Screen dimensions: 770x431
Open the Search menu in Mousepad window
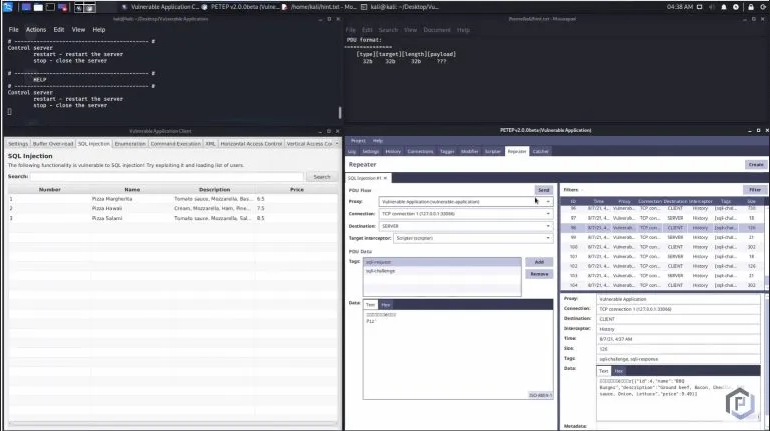click(388, 30)
